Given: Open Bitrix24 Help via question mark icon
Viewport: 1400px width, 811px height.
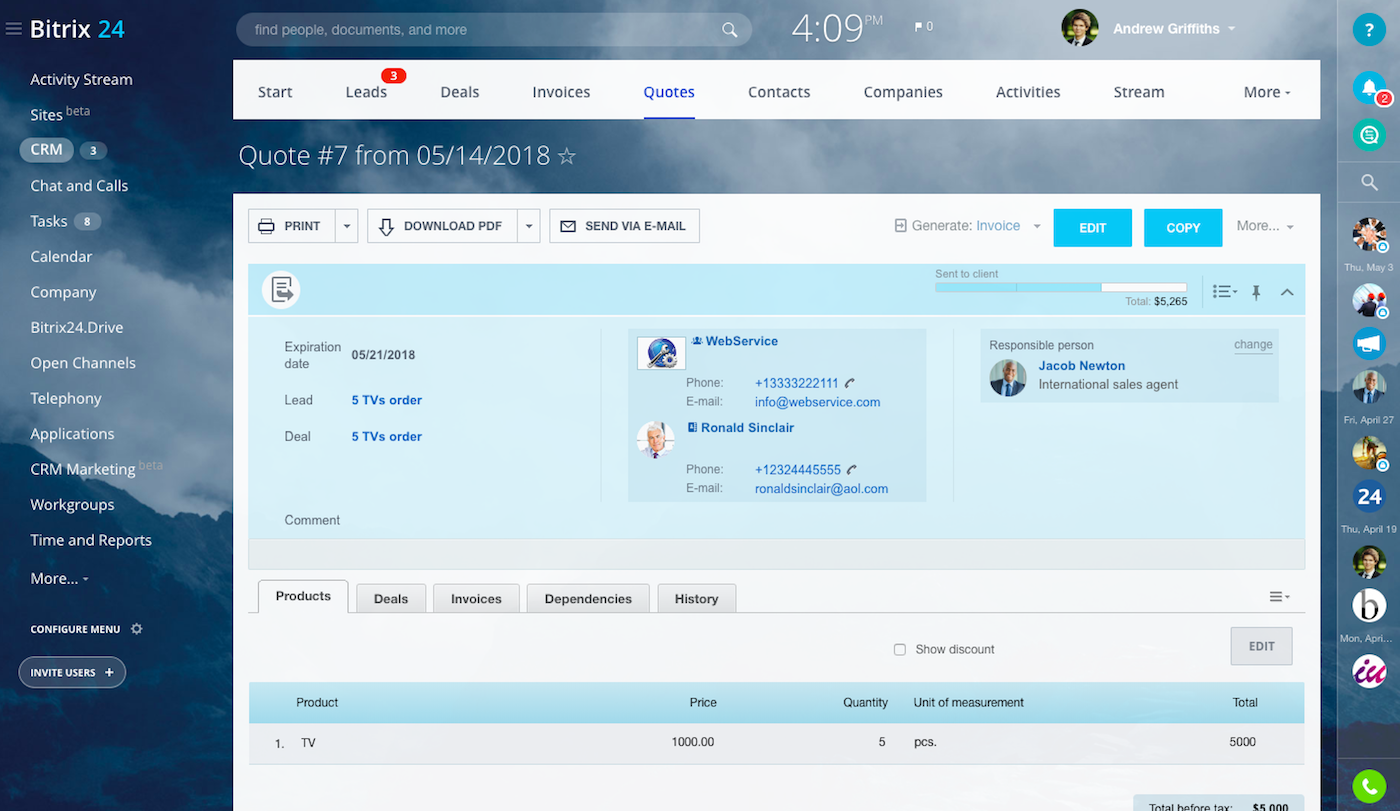Looking at the screenshot, I should (x=1369, y=29).
